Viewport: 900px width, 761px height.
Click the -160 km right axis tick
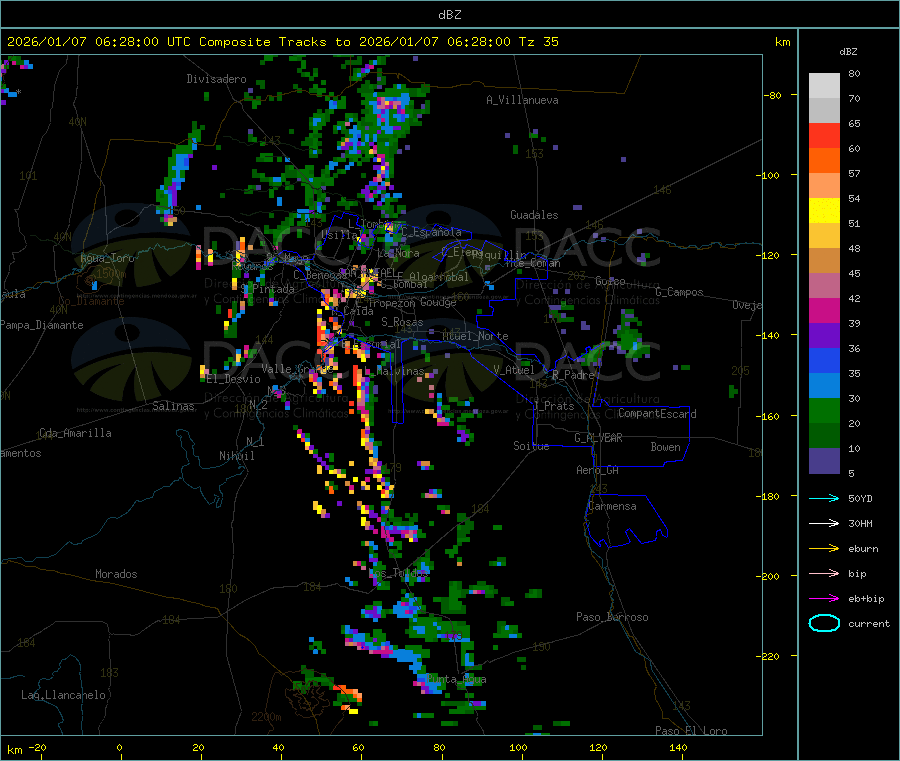[x=770, y=416]
